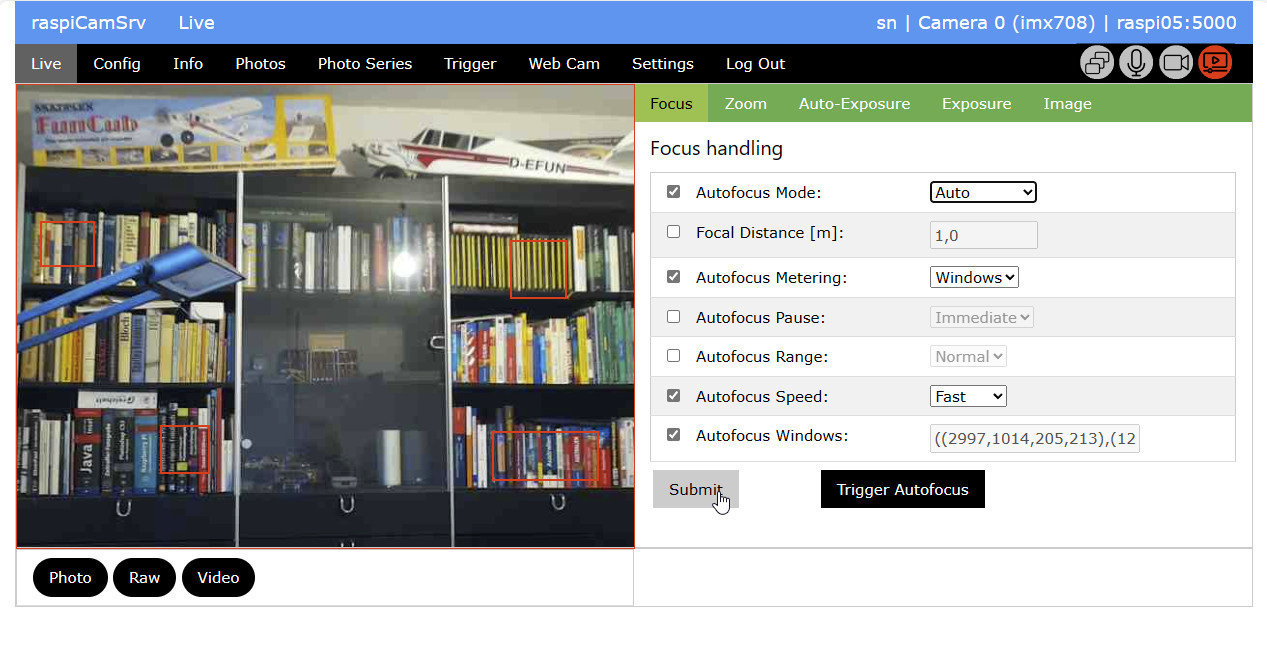The height and width of the screenshot is (659, 1267).
Task: Click the stacked photo series status icon
Action: [x=1097, y=63]
